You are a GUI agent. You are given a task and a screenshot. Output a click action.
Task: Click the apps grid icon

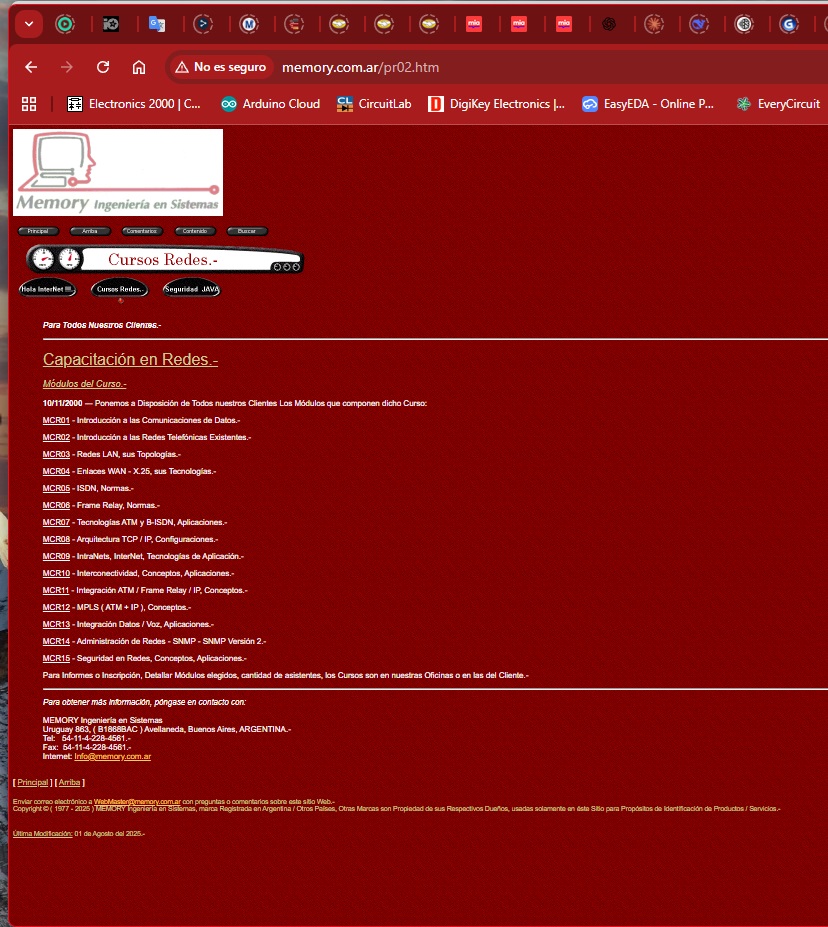(x=28, y=103)
